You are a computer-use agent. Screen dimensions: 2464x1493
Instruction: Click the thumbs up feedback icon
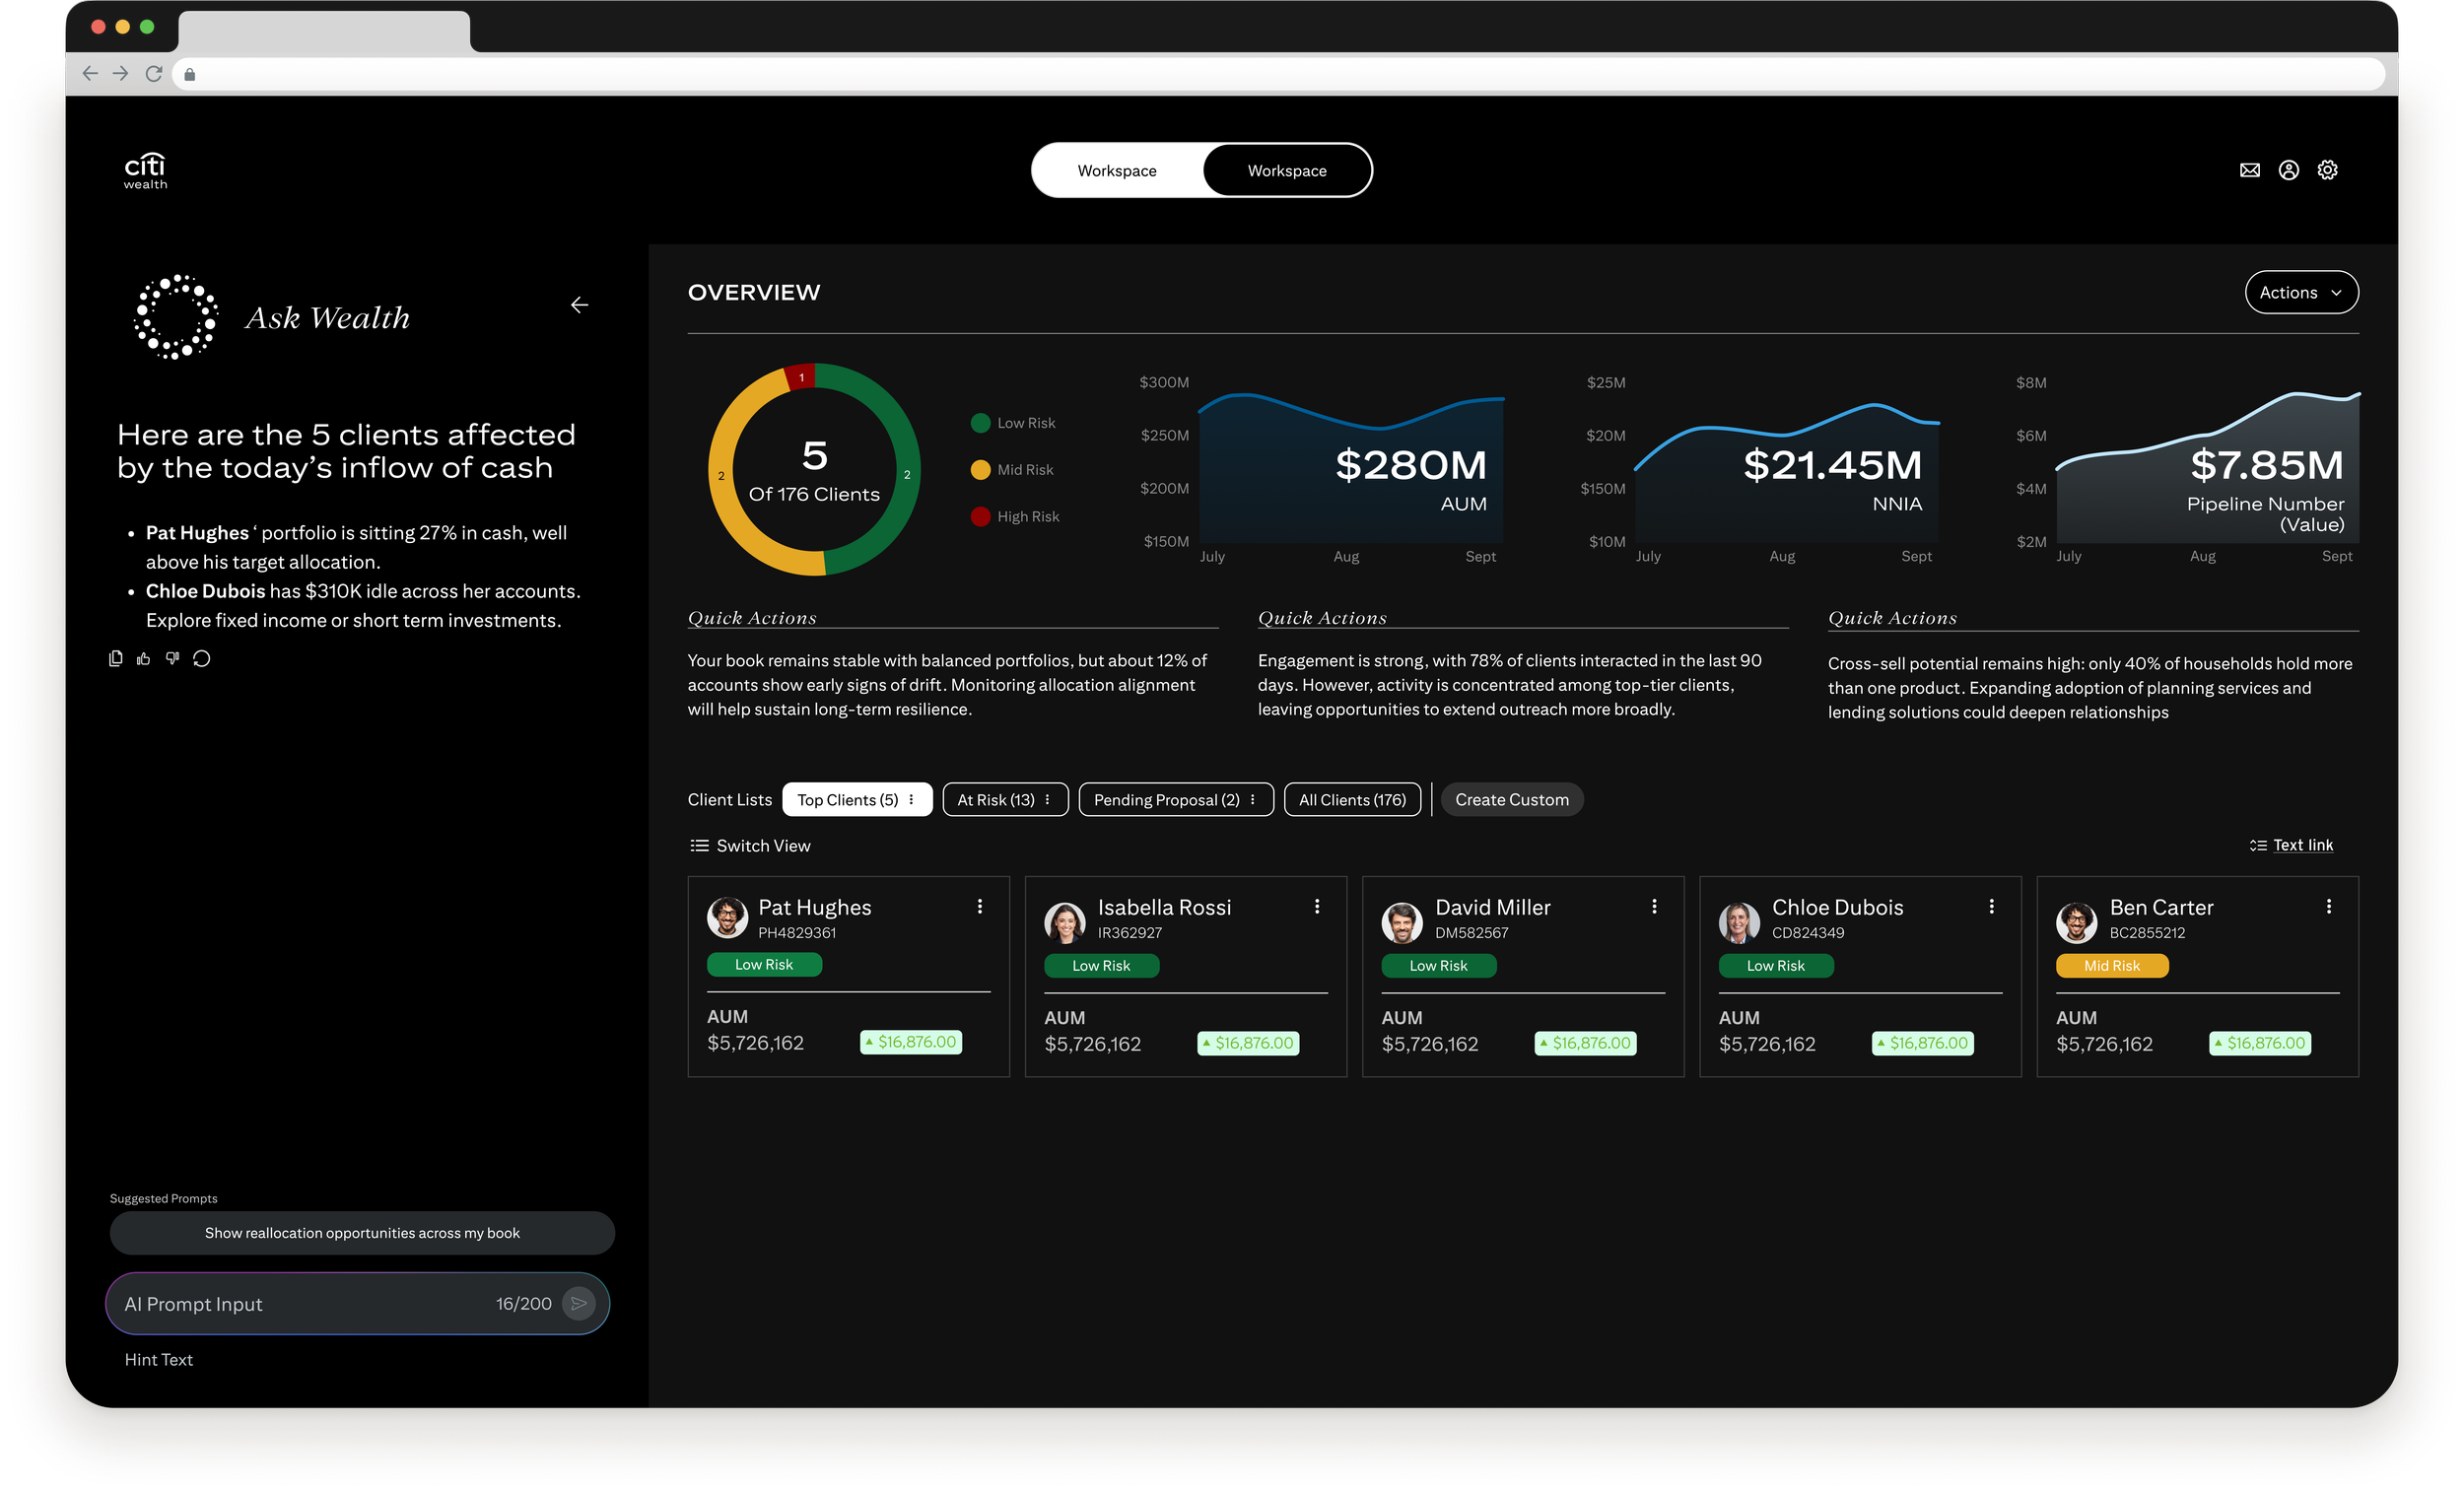pyautogui.click(x=144, y=658)
